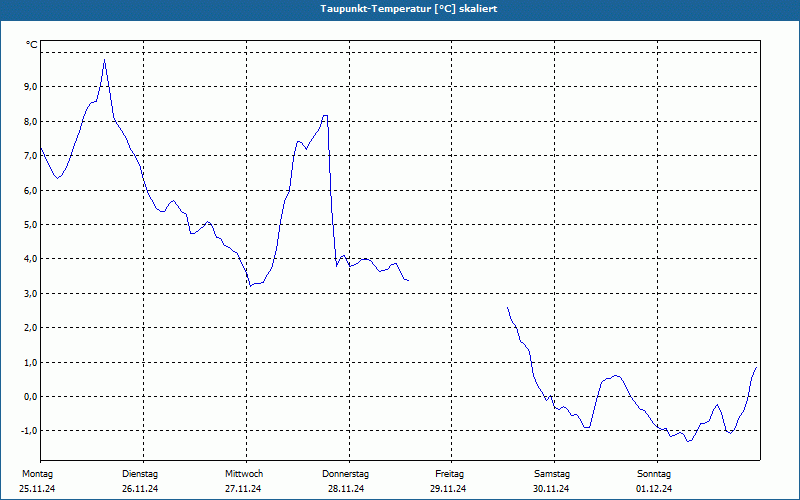The width and height of the screenshot is (800, 500).
Task: Click the date 25.11.24
Action: pyautogui.click(x=37, y=489)
